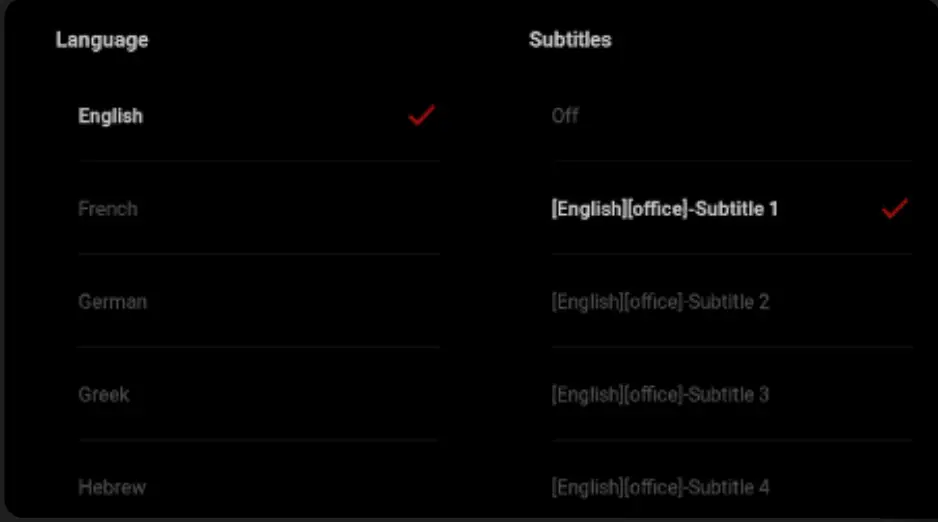Click the Subtitles section heading

[570, 40]
